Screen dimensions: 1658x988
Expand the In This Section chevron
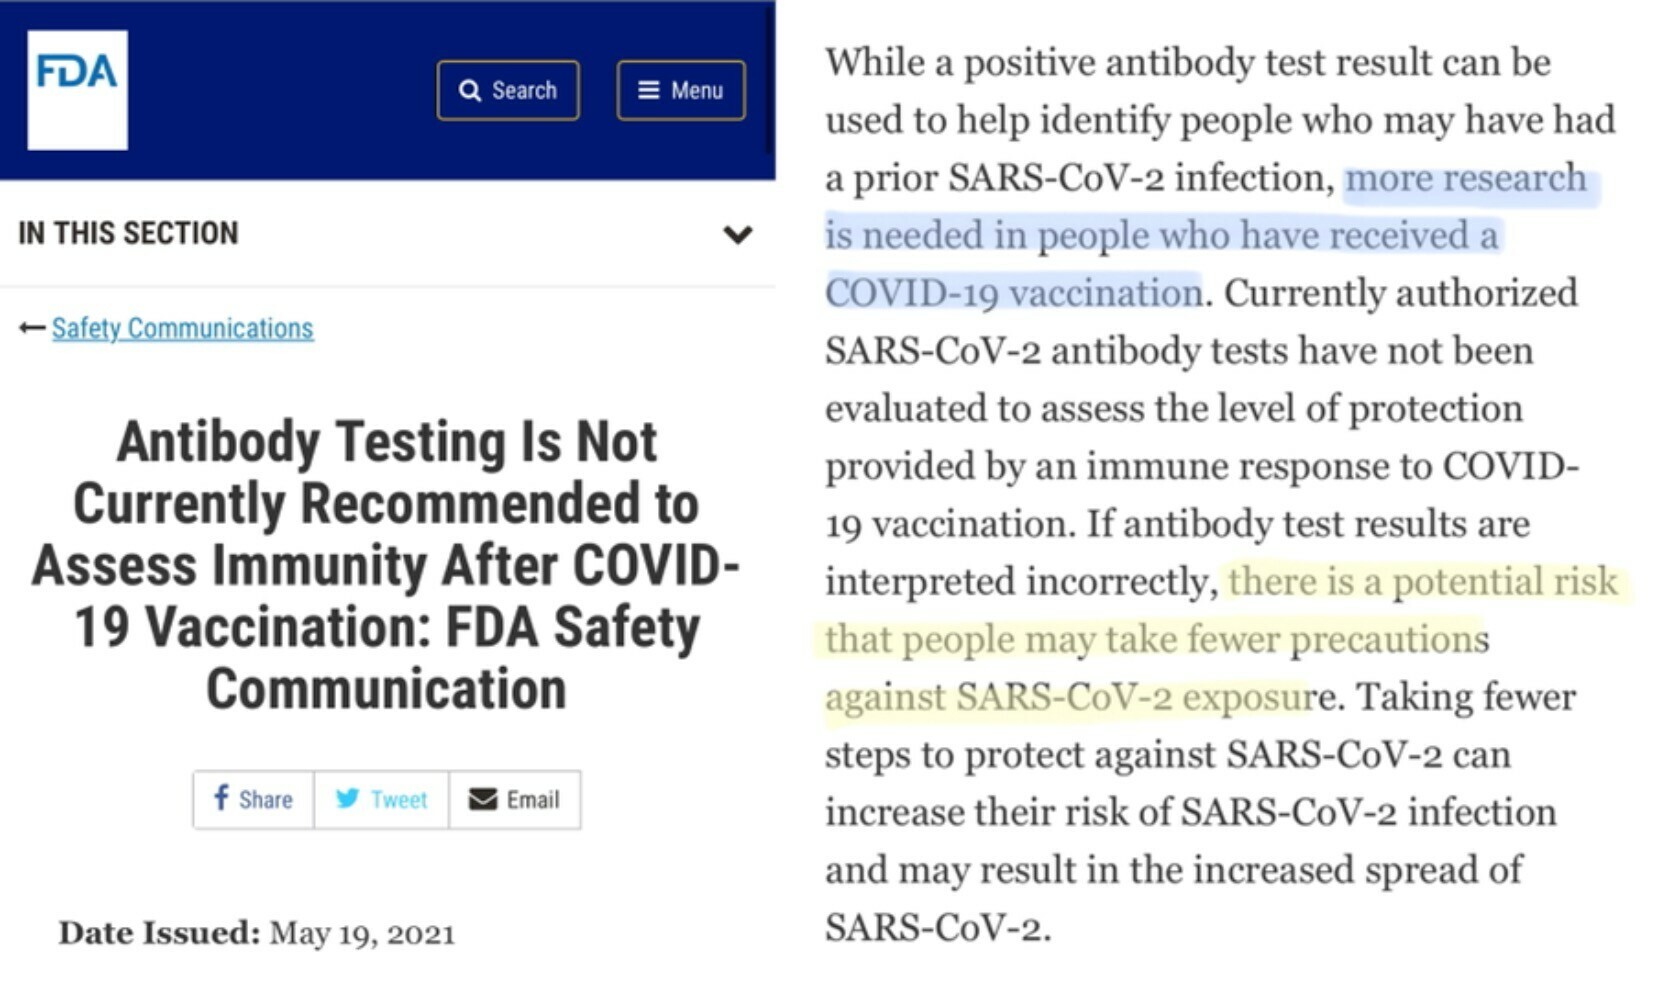pos(738,234)
